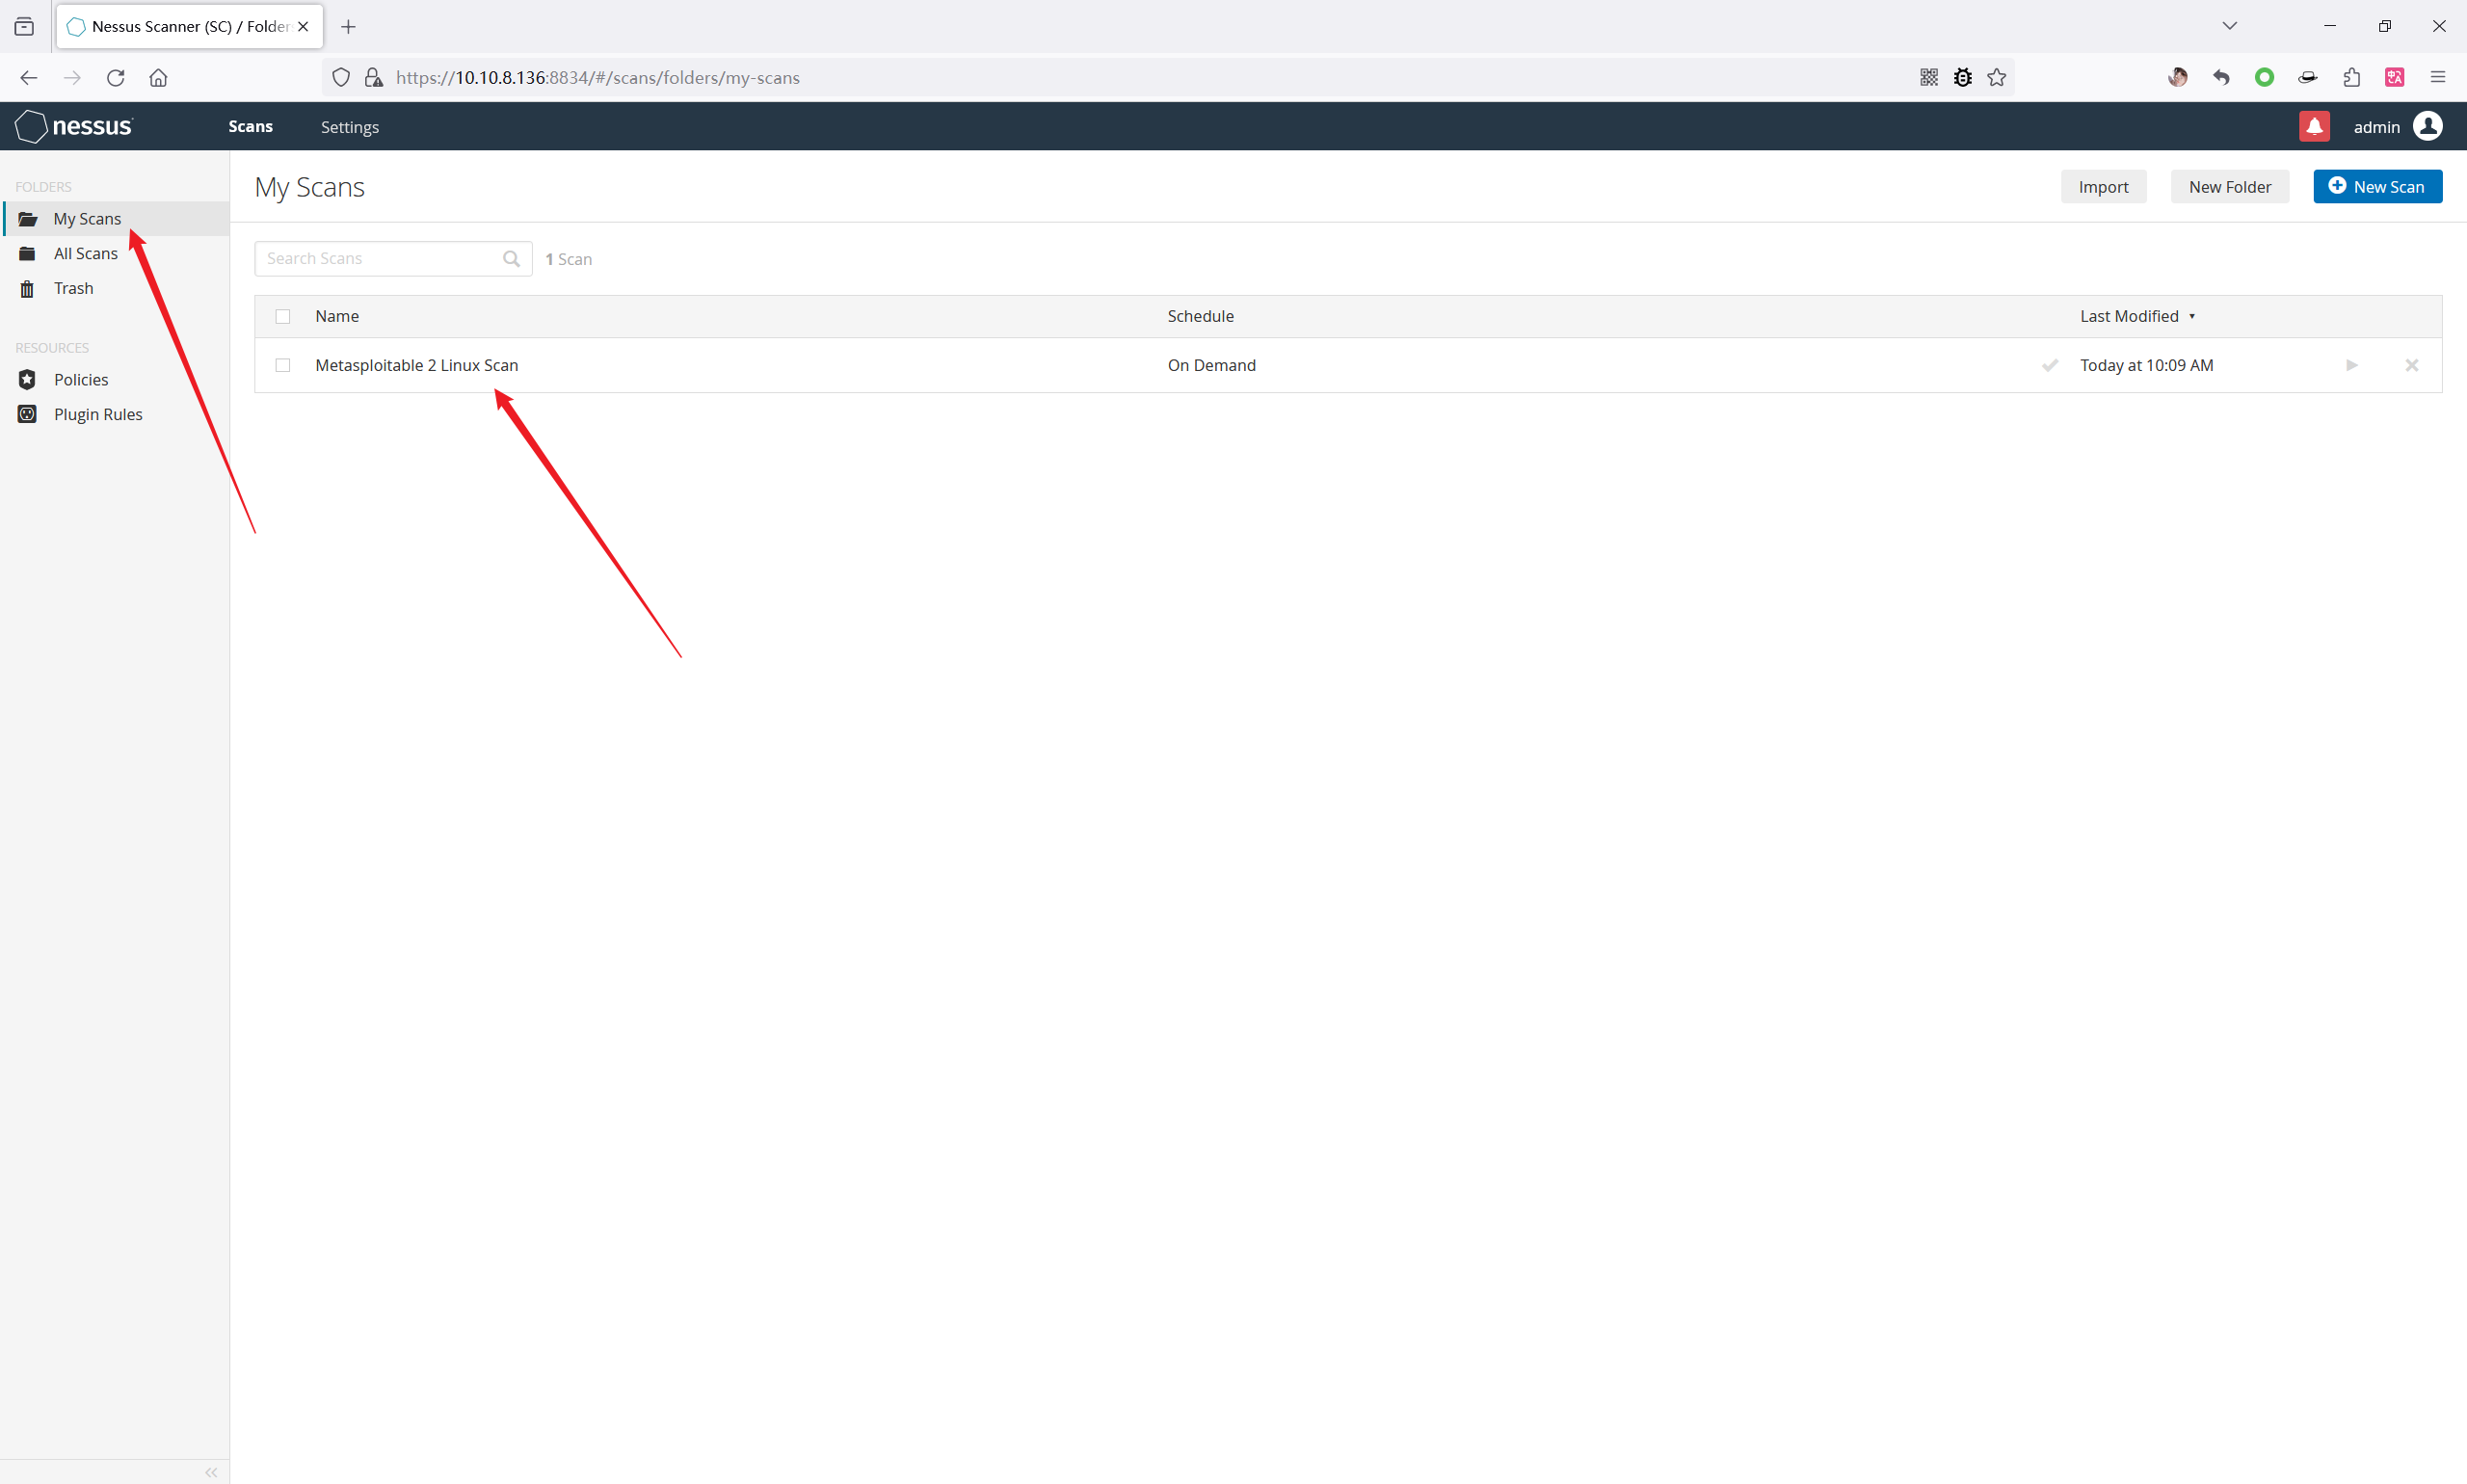Click the Import button
The image size is (2467, 1484).
(x=2103, y=187)
